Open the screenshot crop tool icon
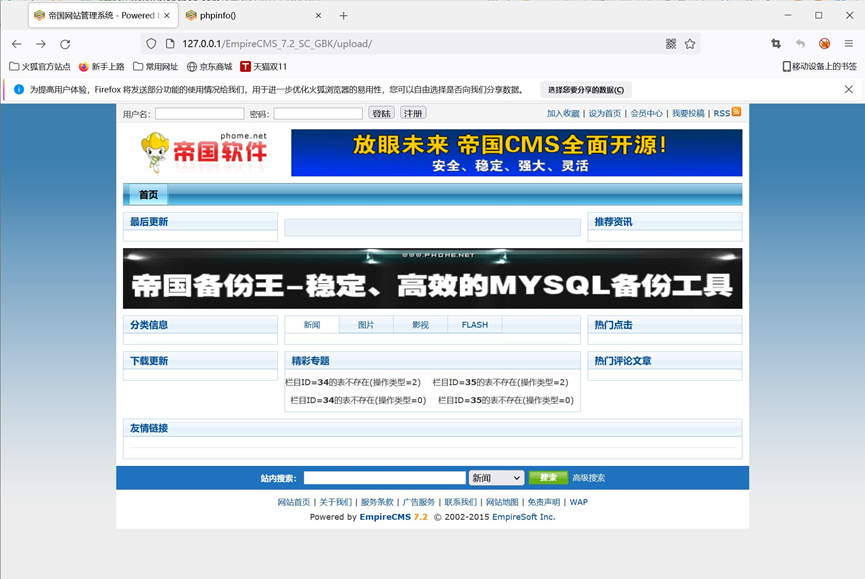The height and width of the screenshot is (579, 865). [x=776, y=44]
